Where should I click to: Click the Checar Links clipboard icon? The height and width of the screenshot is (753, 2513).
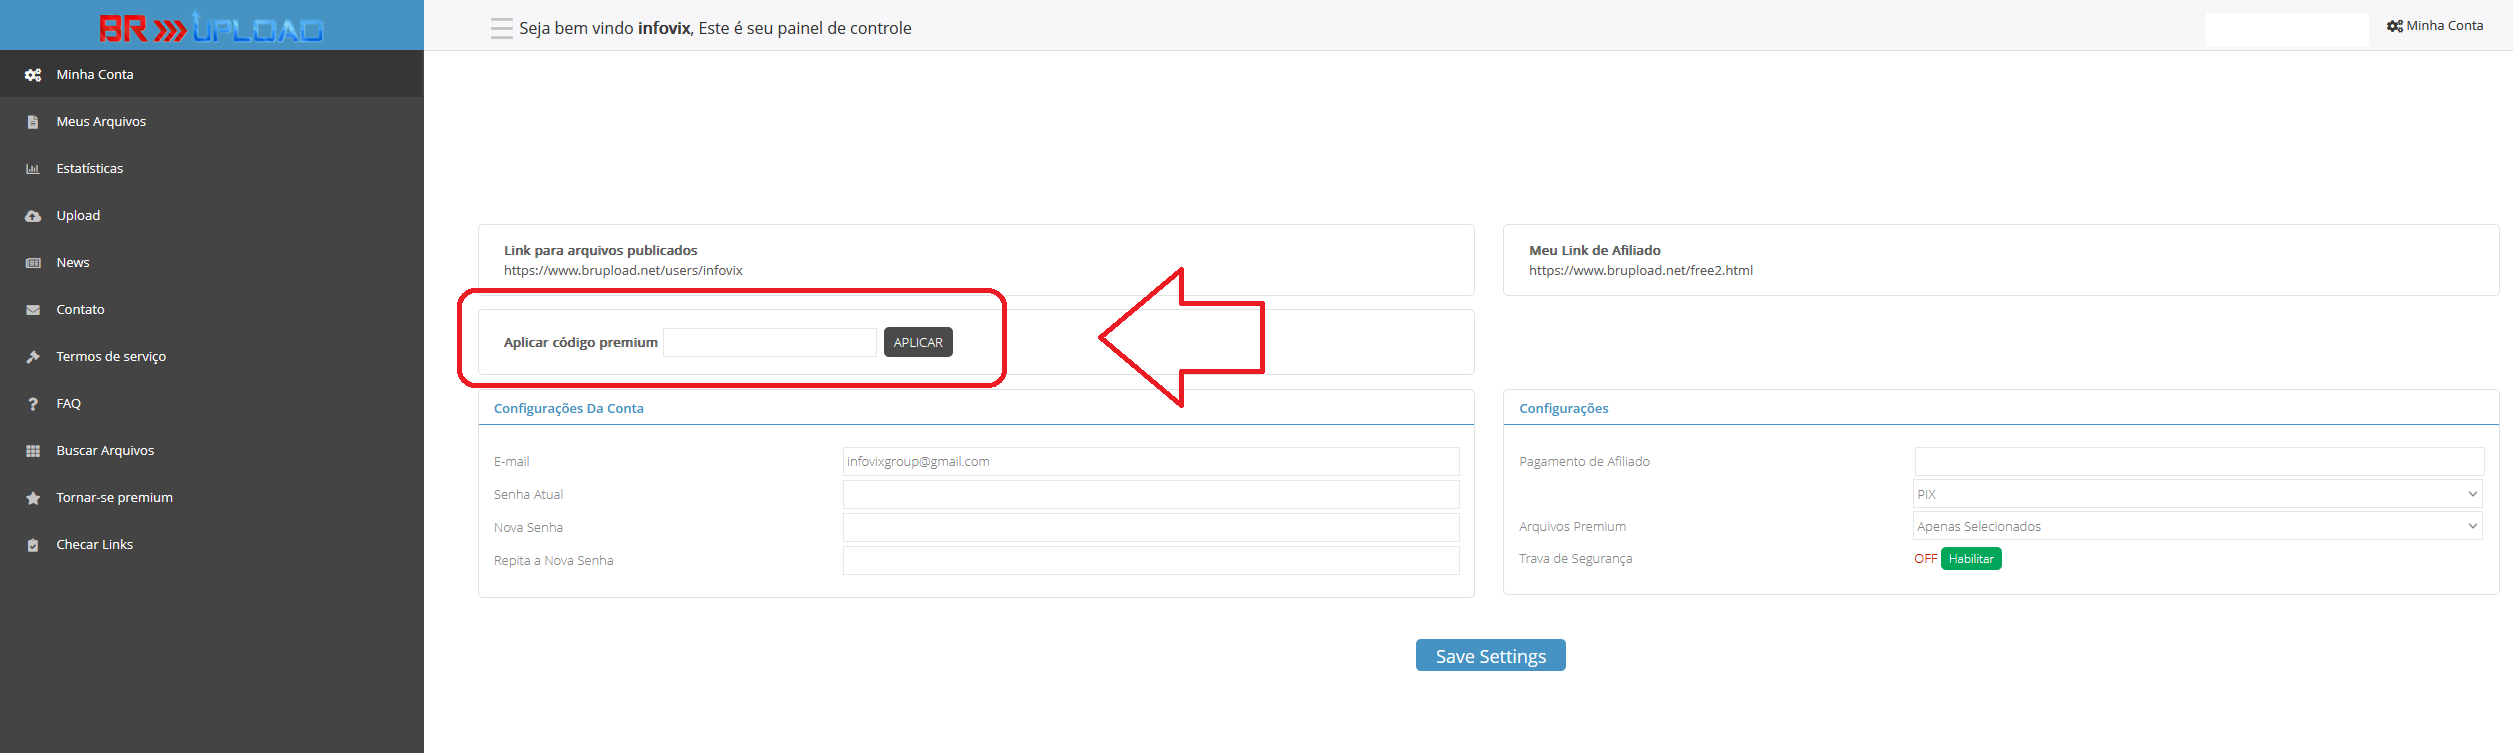pos(33,545)
